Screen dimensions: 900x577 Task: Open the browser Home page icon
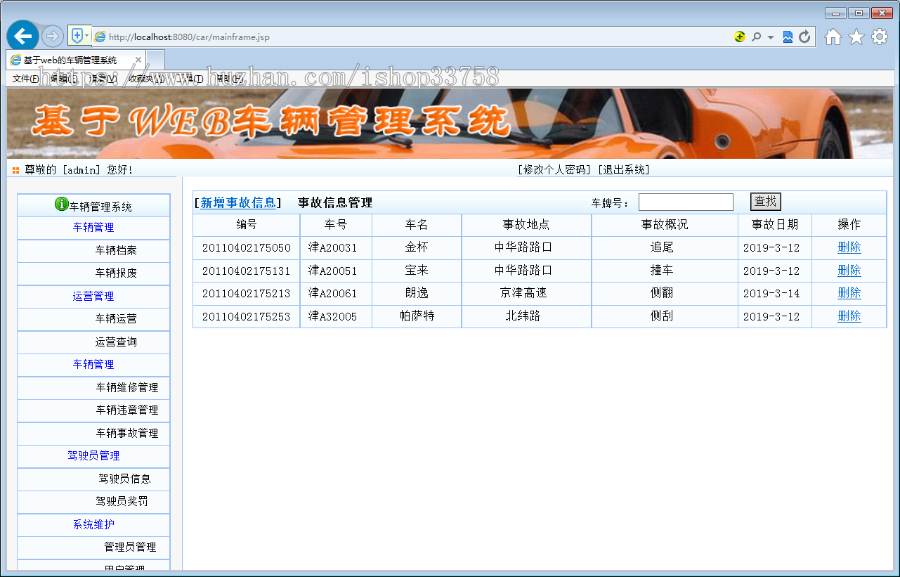pyautogui.click(x=833, y=36)
